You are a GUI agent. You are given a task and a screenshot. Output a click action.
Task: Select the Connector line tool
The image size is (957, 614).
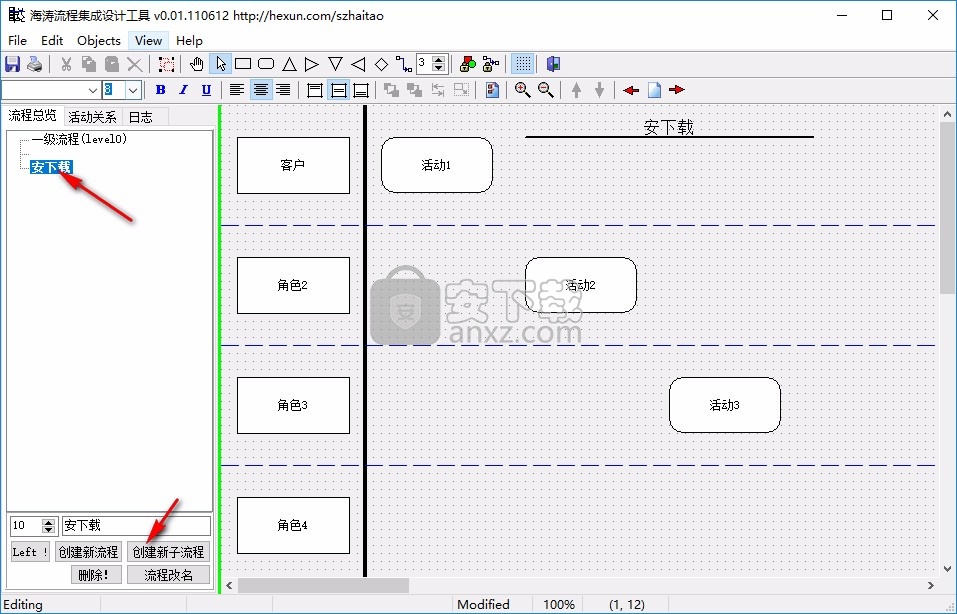click(403, 64)
